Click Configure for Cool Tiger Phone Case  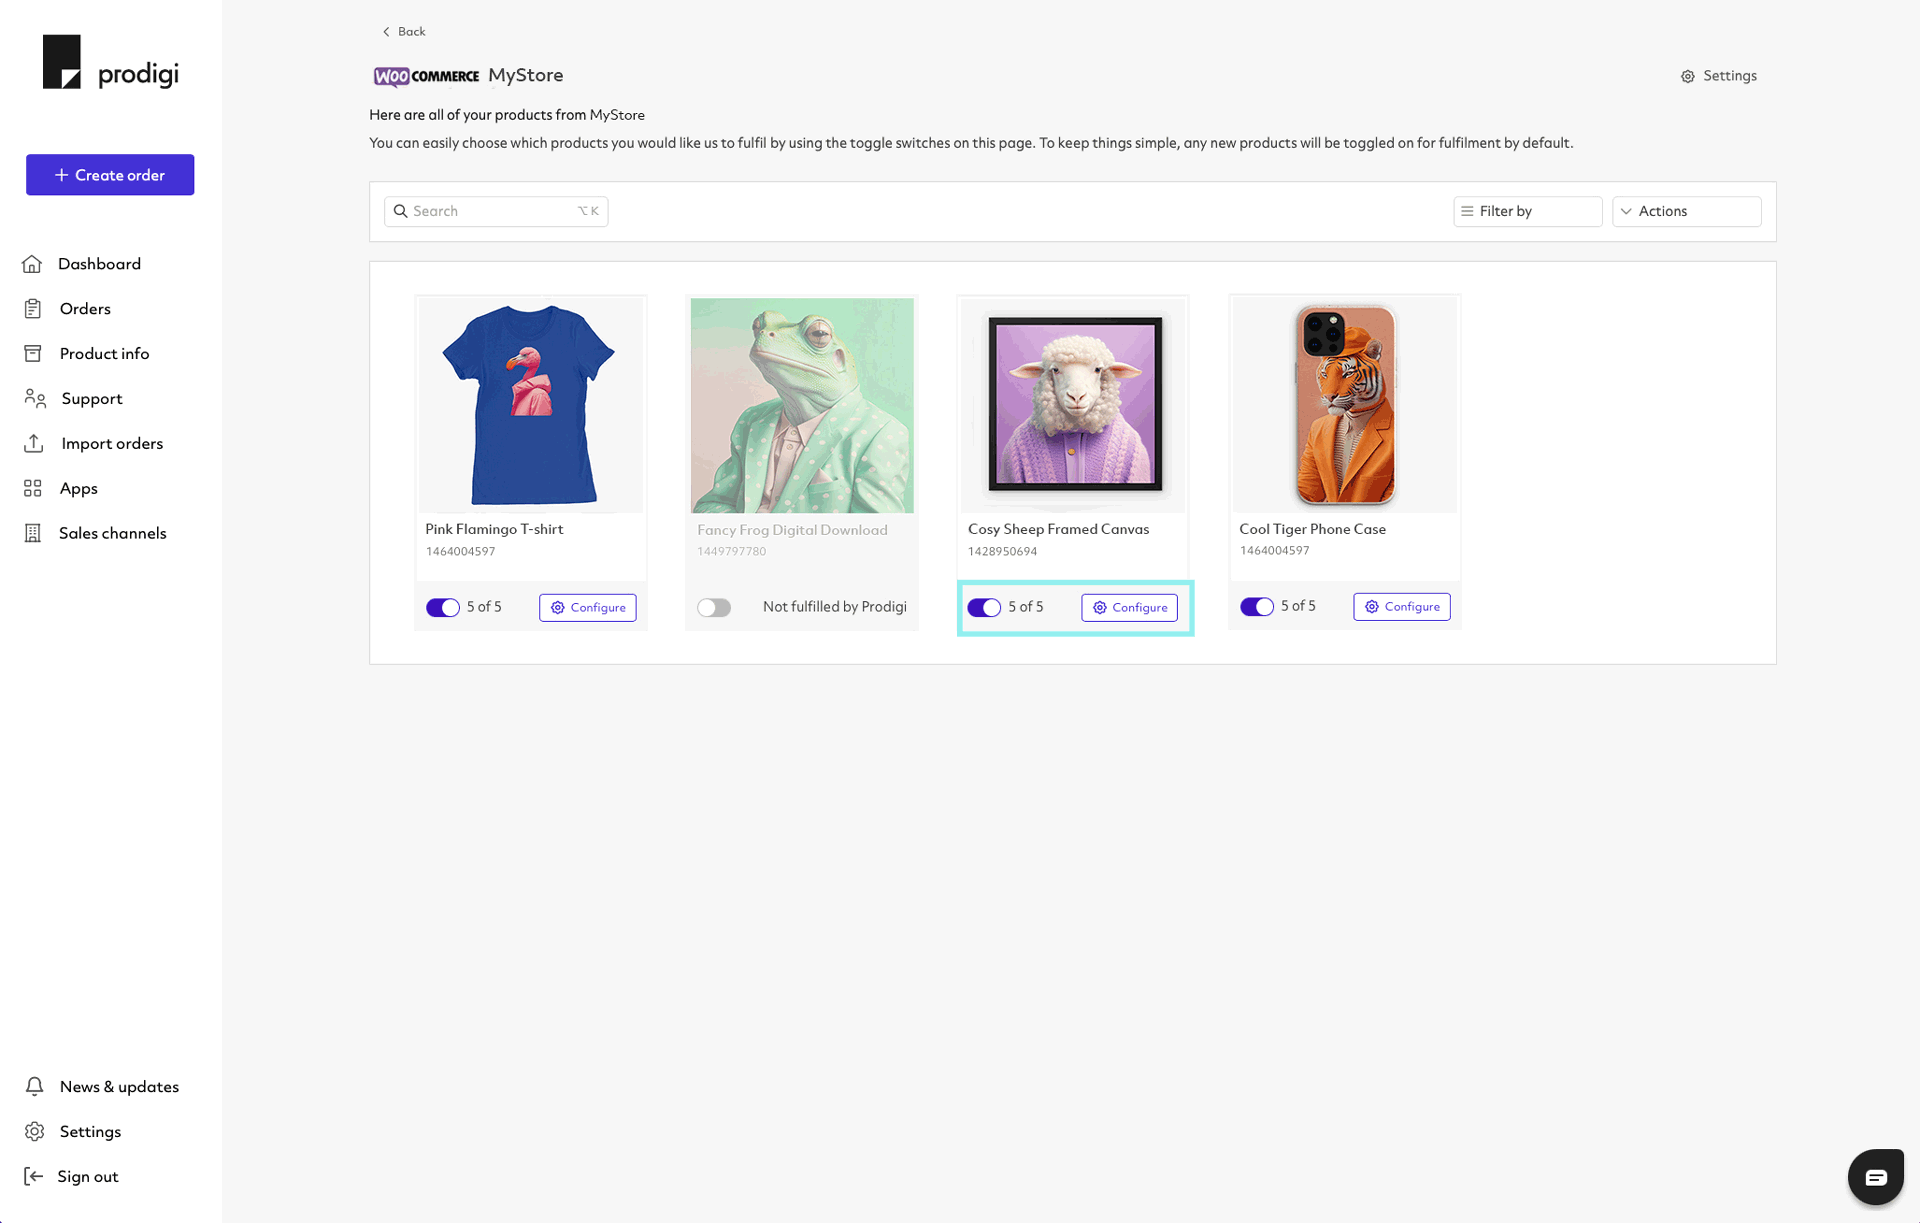pos(1401,606)
